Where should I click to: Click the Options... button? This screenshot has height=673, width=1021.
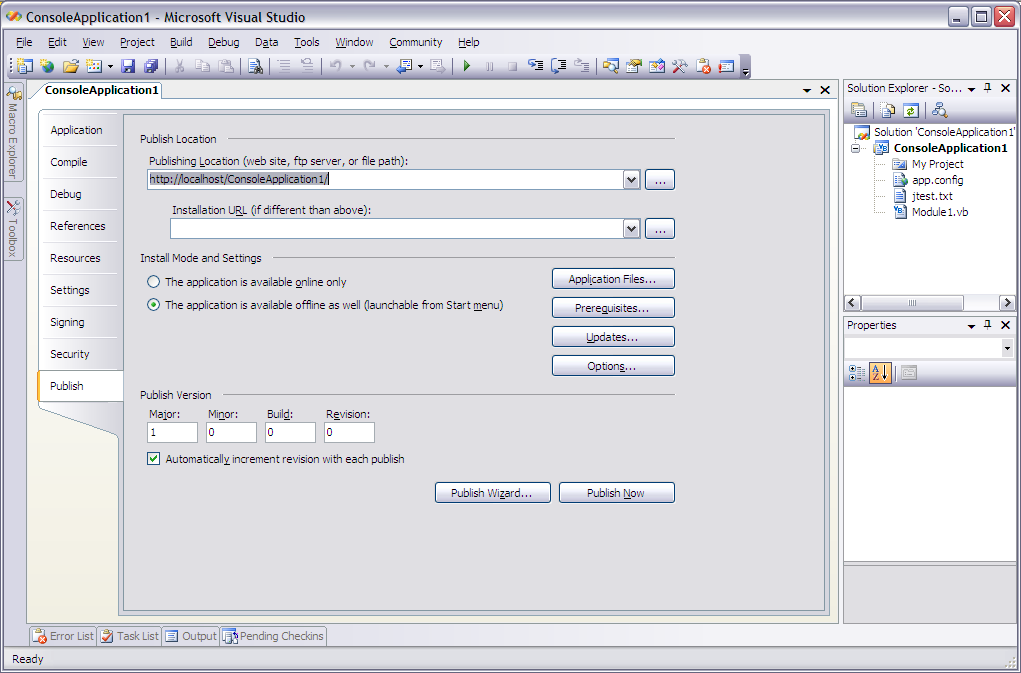pos(613,366)
